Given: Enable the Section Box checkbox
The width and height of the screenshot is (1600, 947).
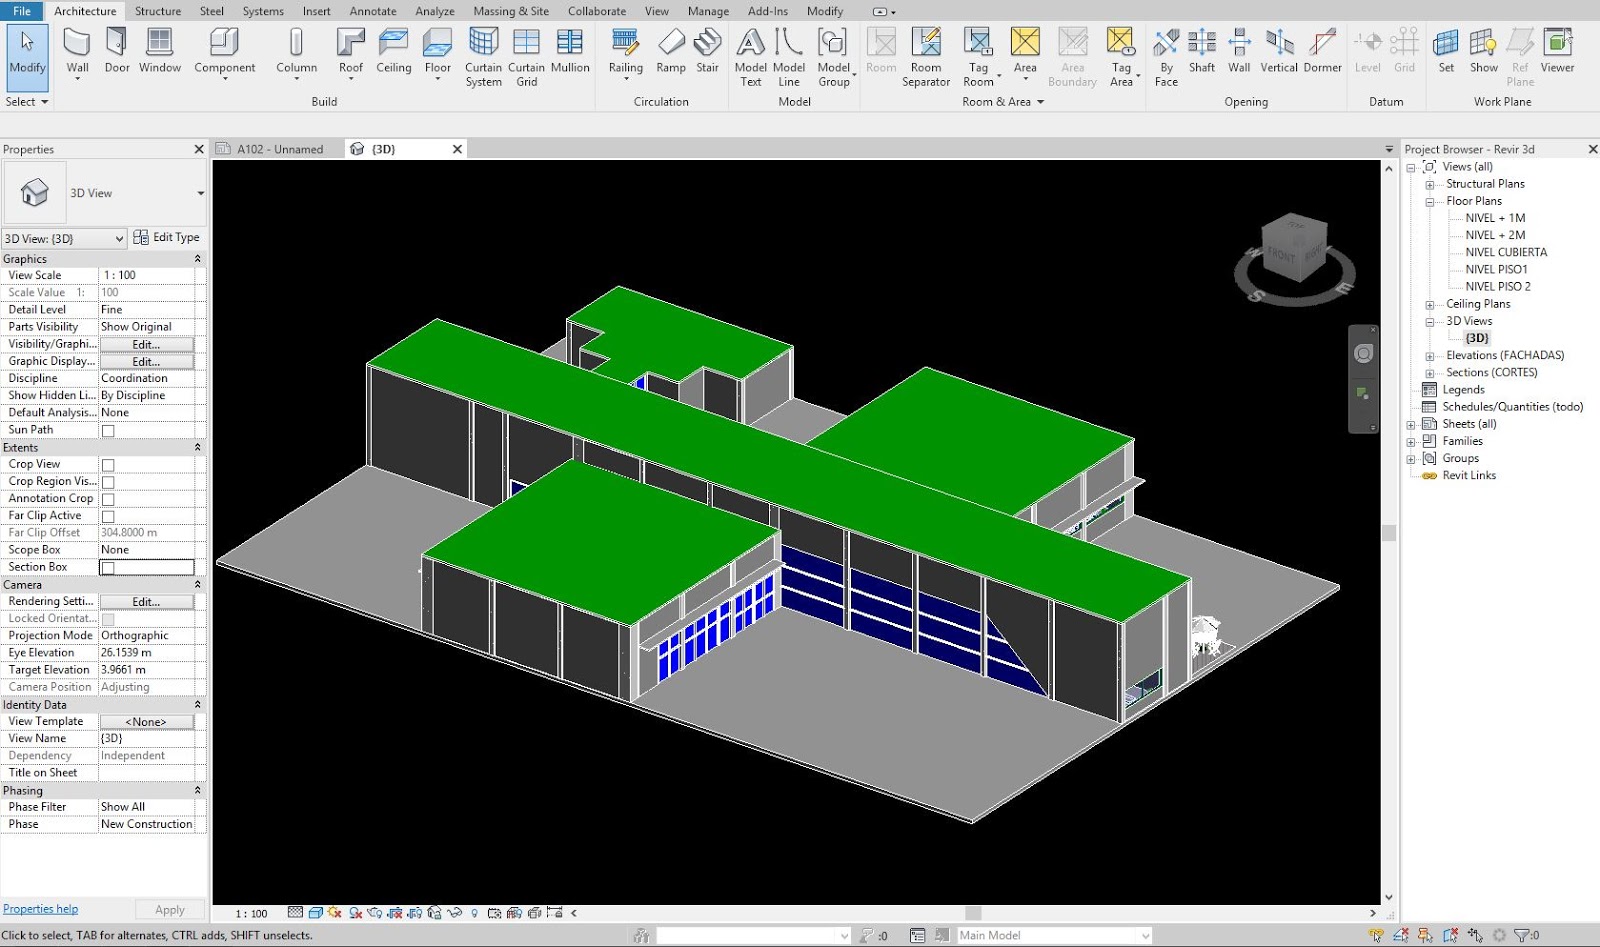Looking at the screenshot, I should 106,566.
